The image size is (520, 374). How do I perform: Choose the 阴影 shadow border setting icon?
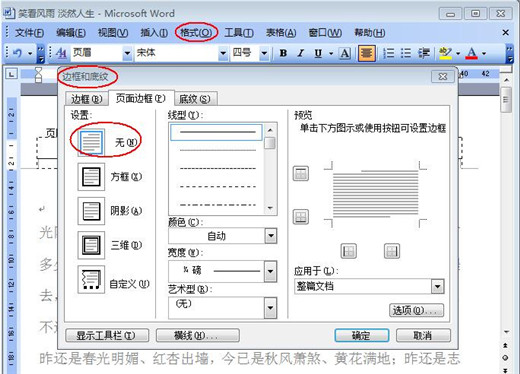point(91,211)
